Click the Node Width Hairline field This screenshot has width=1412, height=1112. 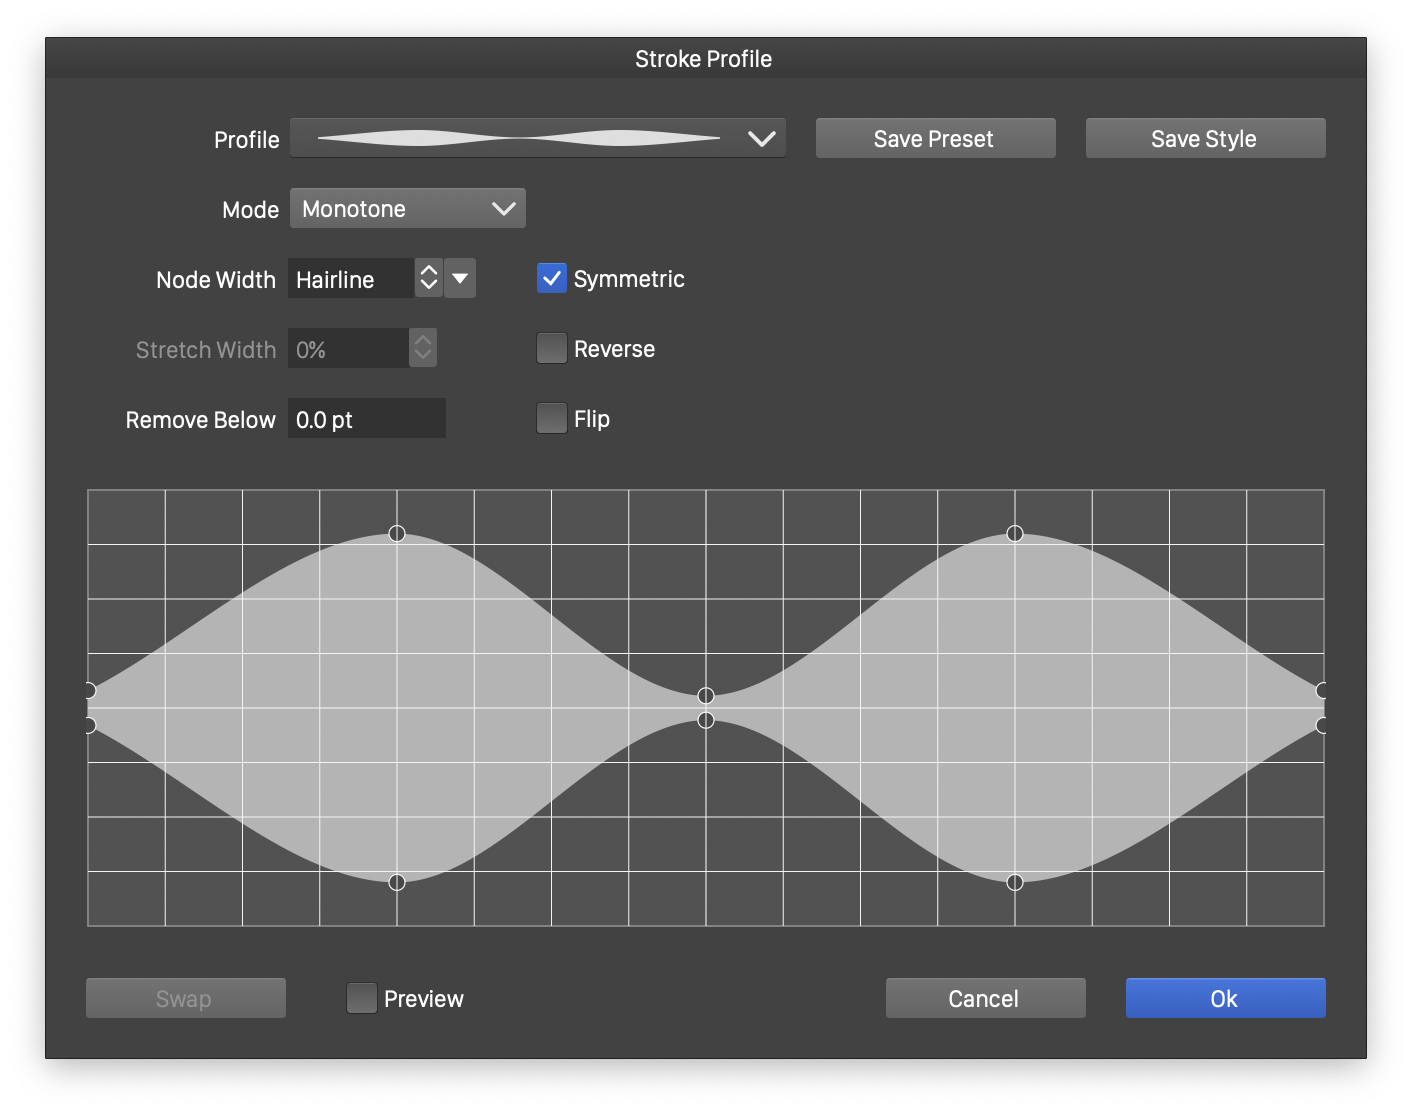tap(351, 280)
